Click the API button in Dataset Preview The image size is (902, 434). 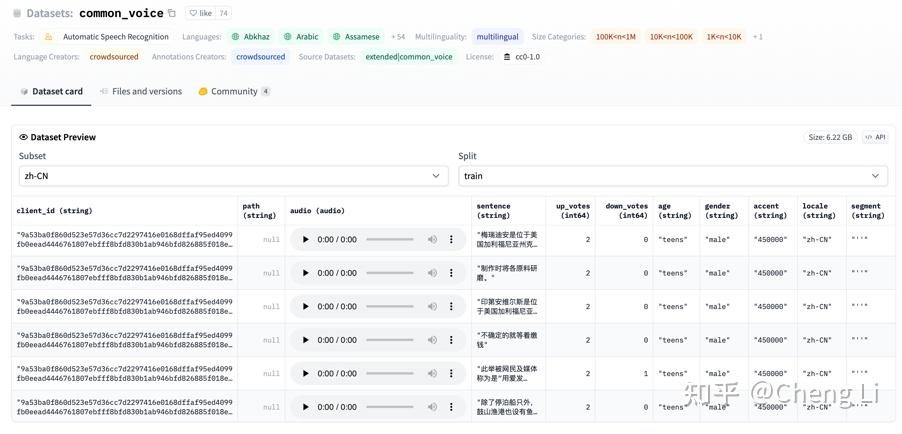coord(876,137)
